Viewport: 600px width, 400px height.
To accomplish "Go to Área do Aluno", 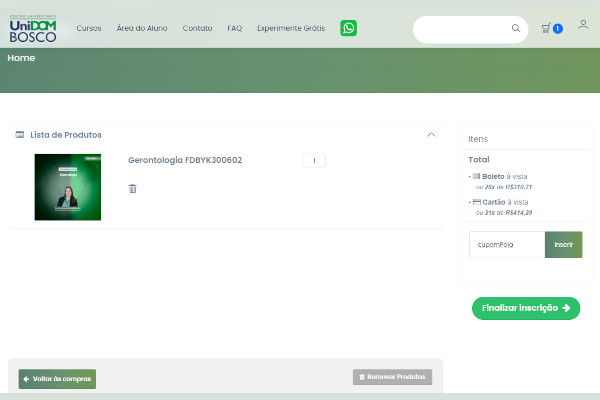I will [x=141, y=29].
